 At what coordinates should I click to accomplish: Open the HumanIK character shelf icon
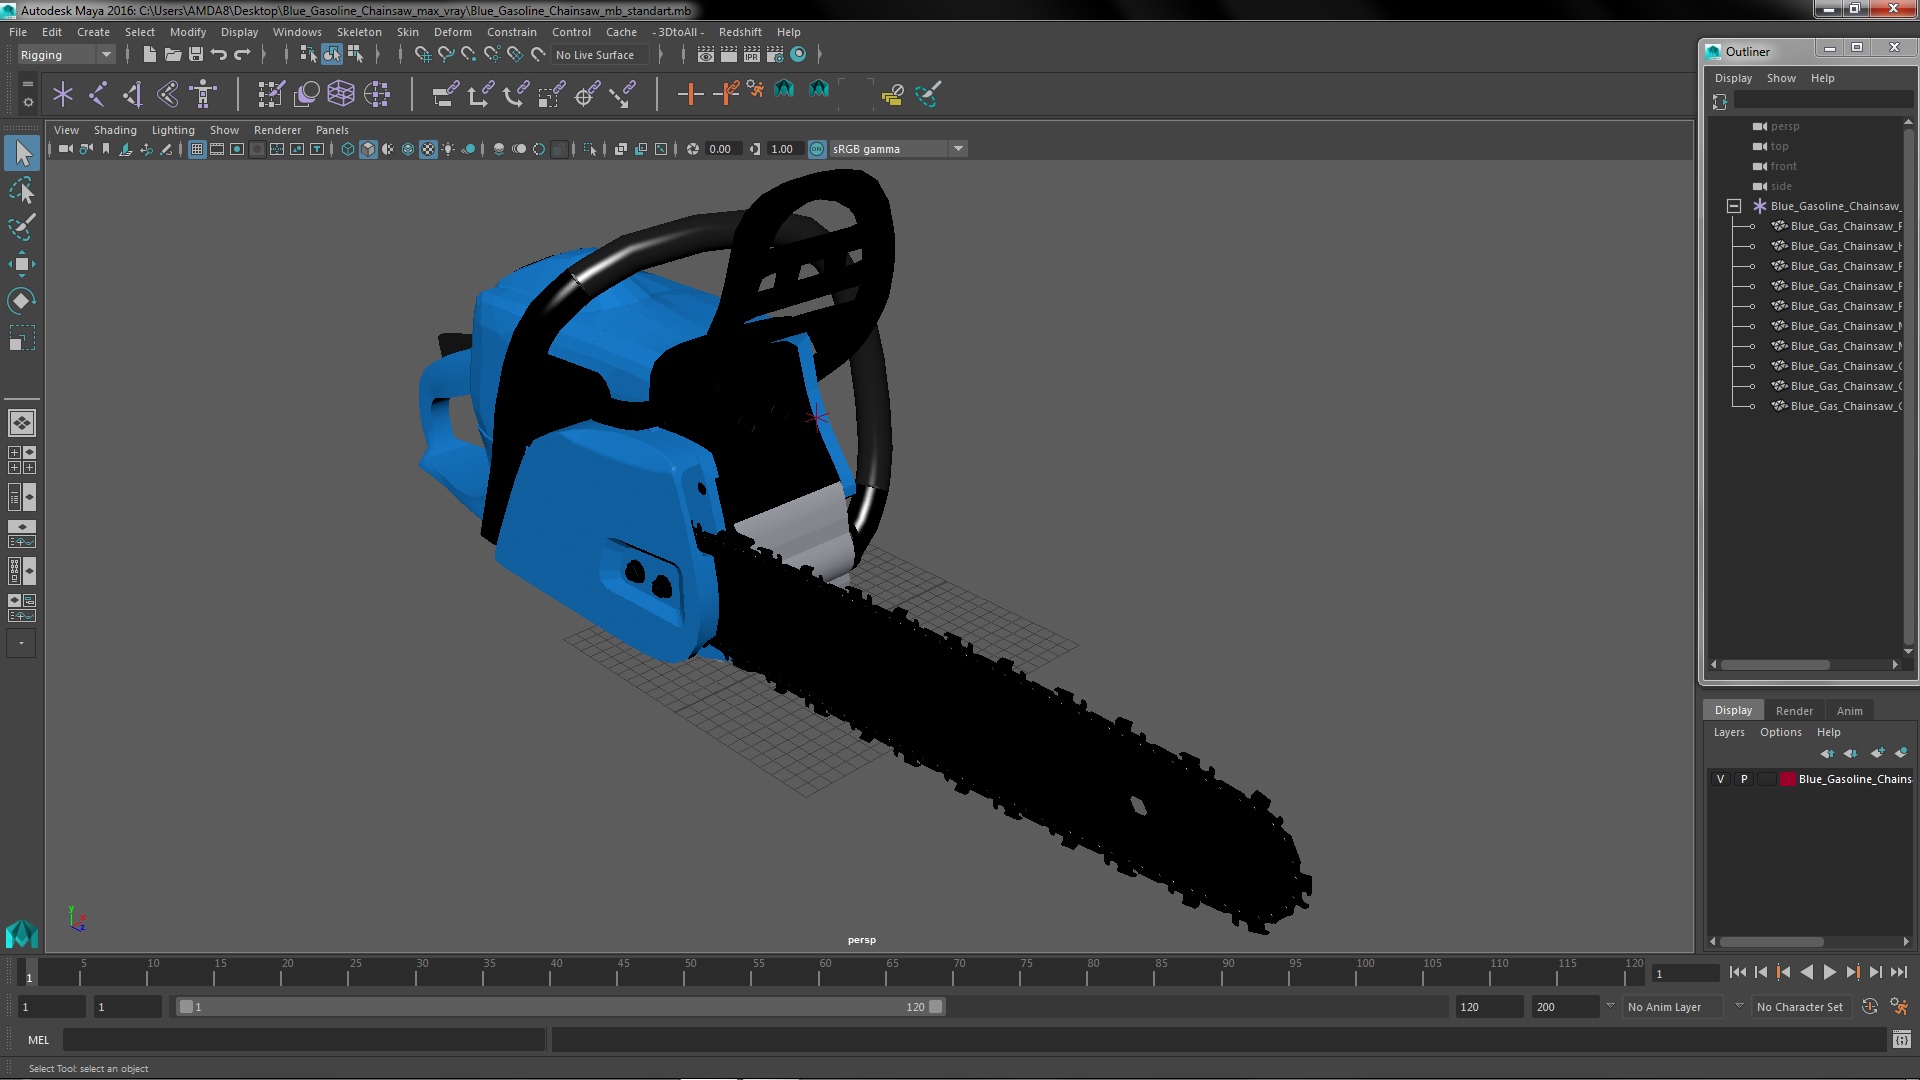[x=203, y=94]
